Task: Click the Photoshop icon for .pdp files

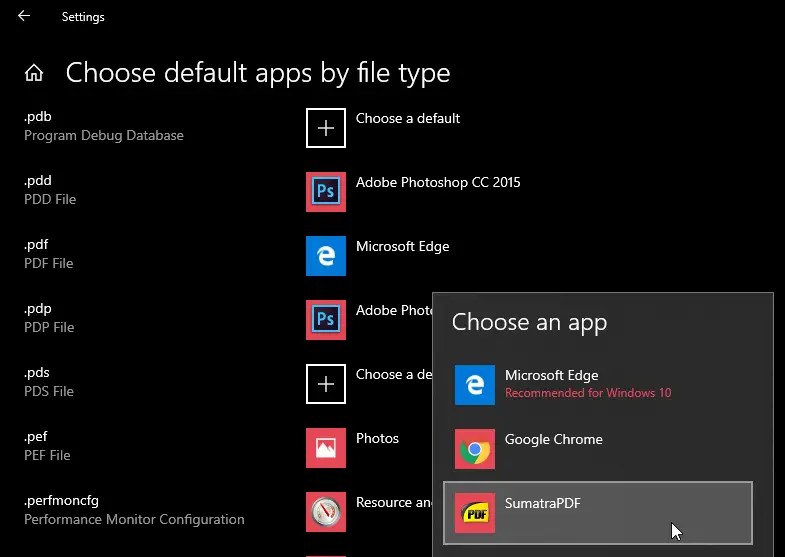Action: tap(326, 320)
